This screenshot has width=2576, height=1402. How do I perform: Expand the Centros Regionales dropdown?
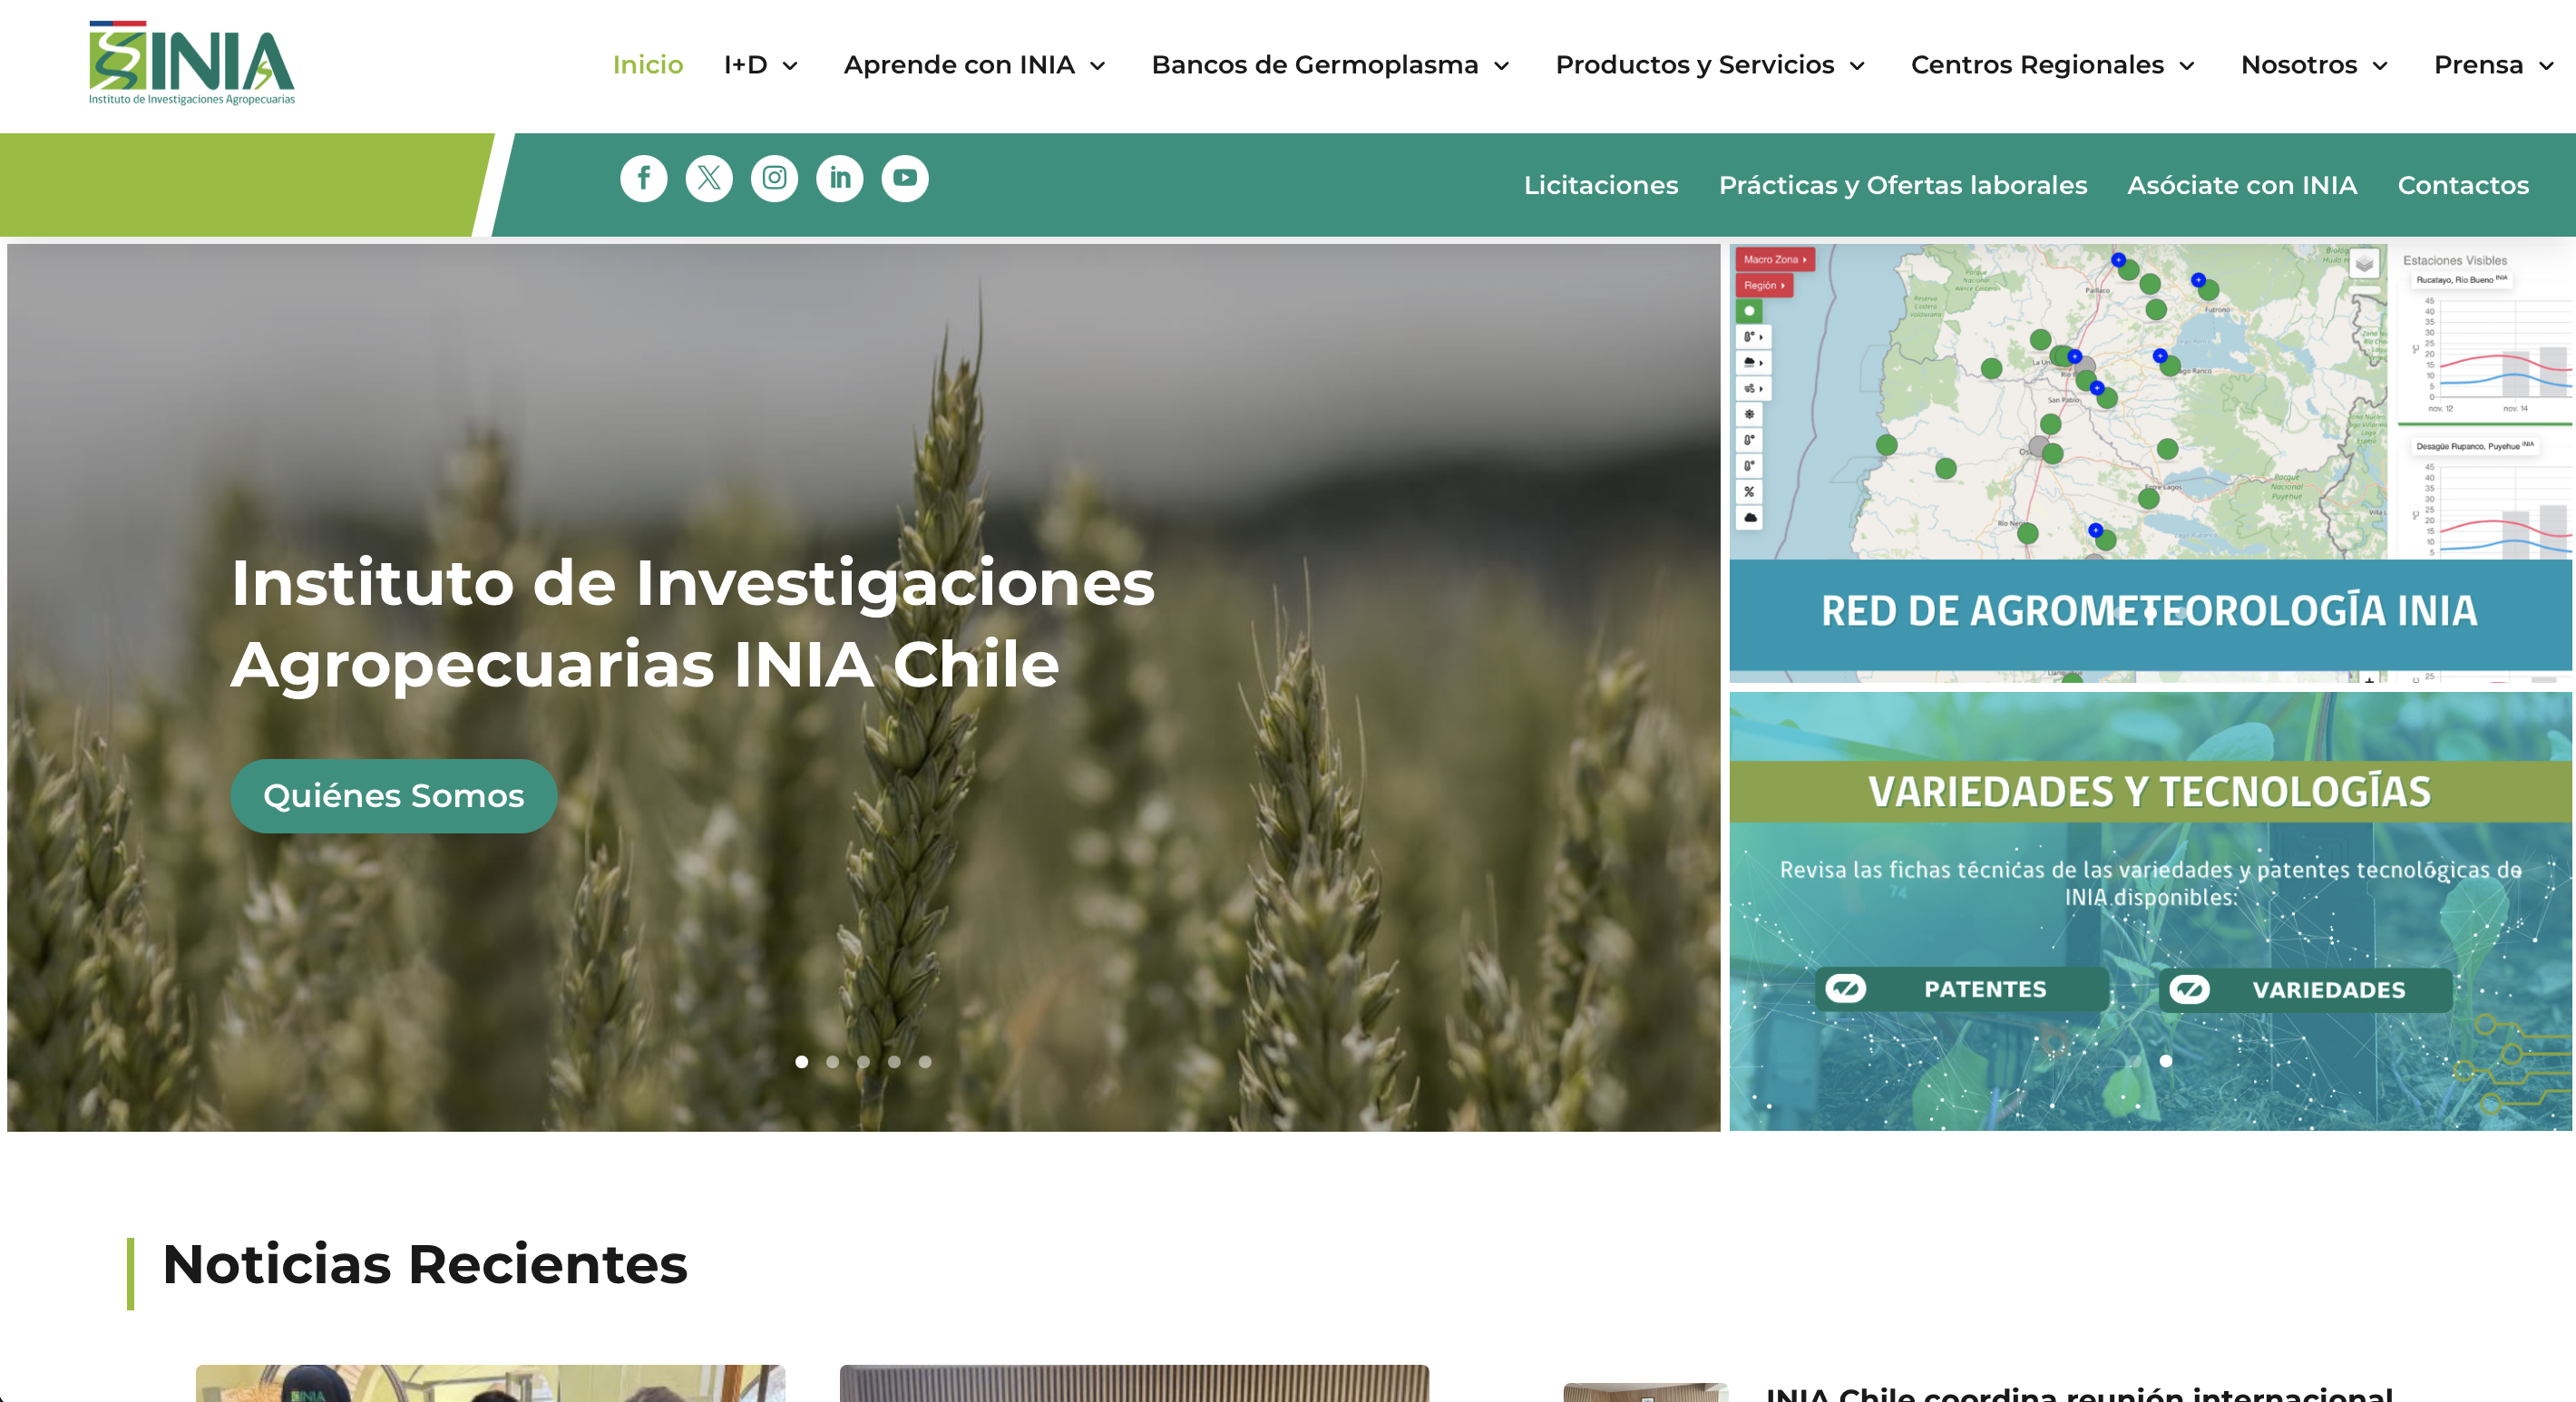pyautogui.click(x=2052, y=65)
